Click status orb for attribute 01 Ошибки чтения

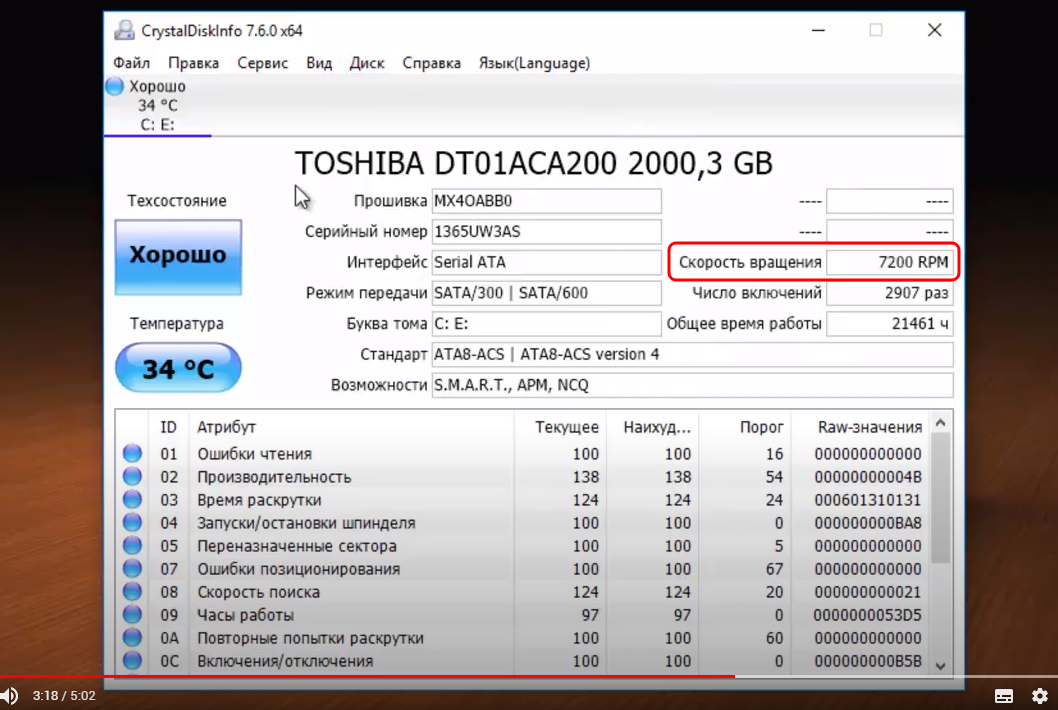click(x=132, y=454)
